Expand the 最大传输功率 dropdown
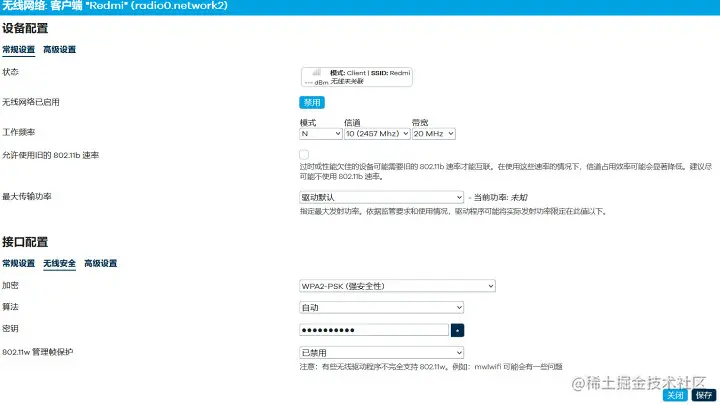This screenshot has height=405, width=720. click(x=381, y=197)
